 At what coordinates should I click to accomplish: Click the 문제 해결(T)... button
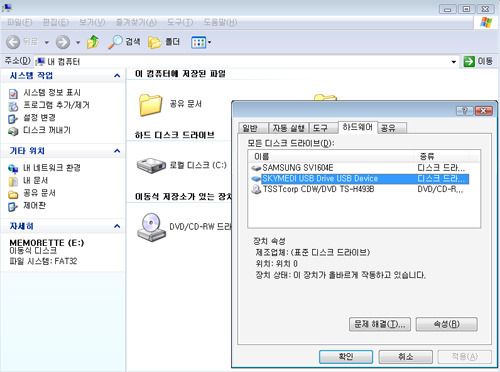(x=380, y=324)
